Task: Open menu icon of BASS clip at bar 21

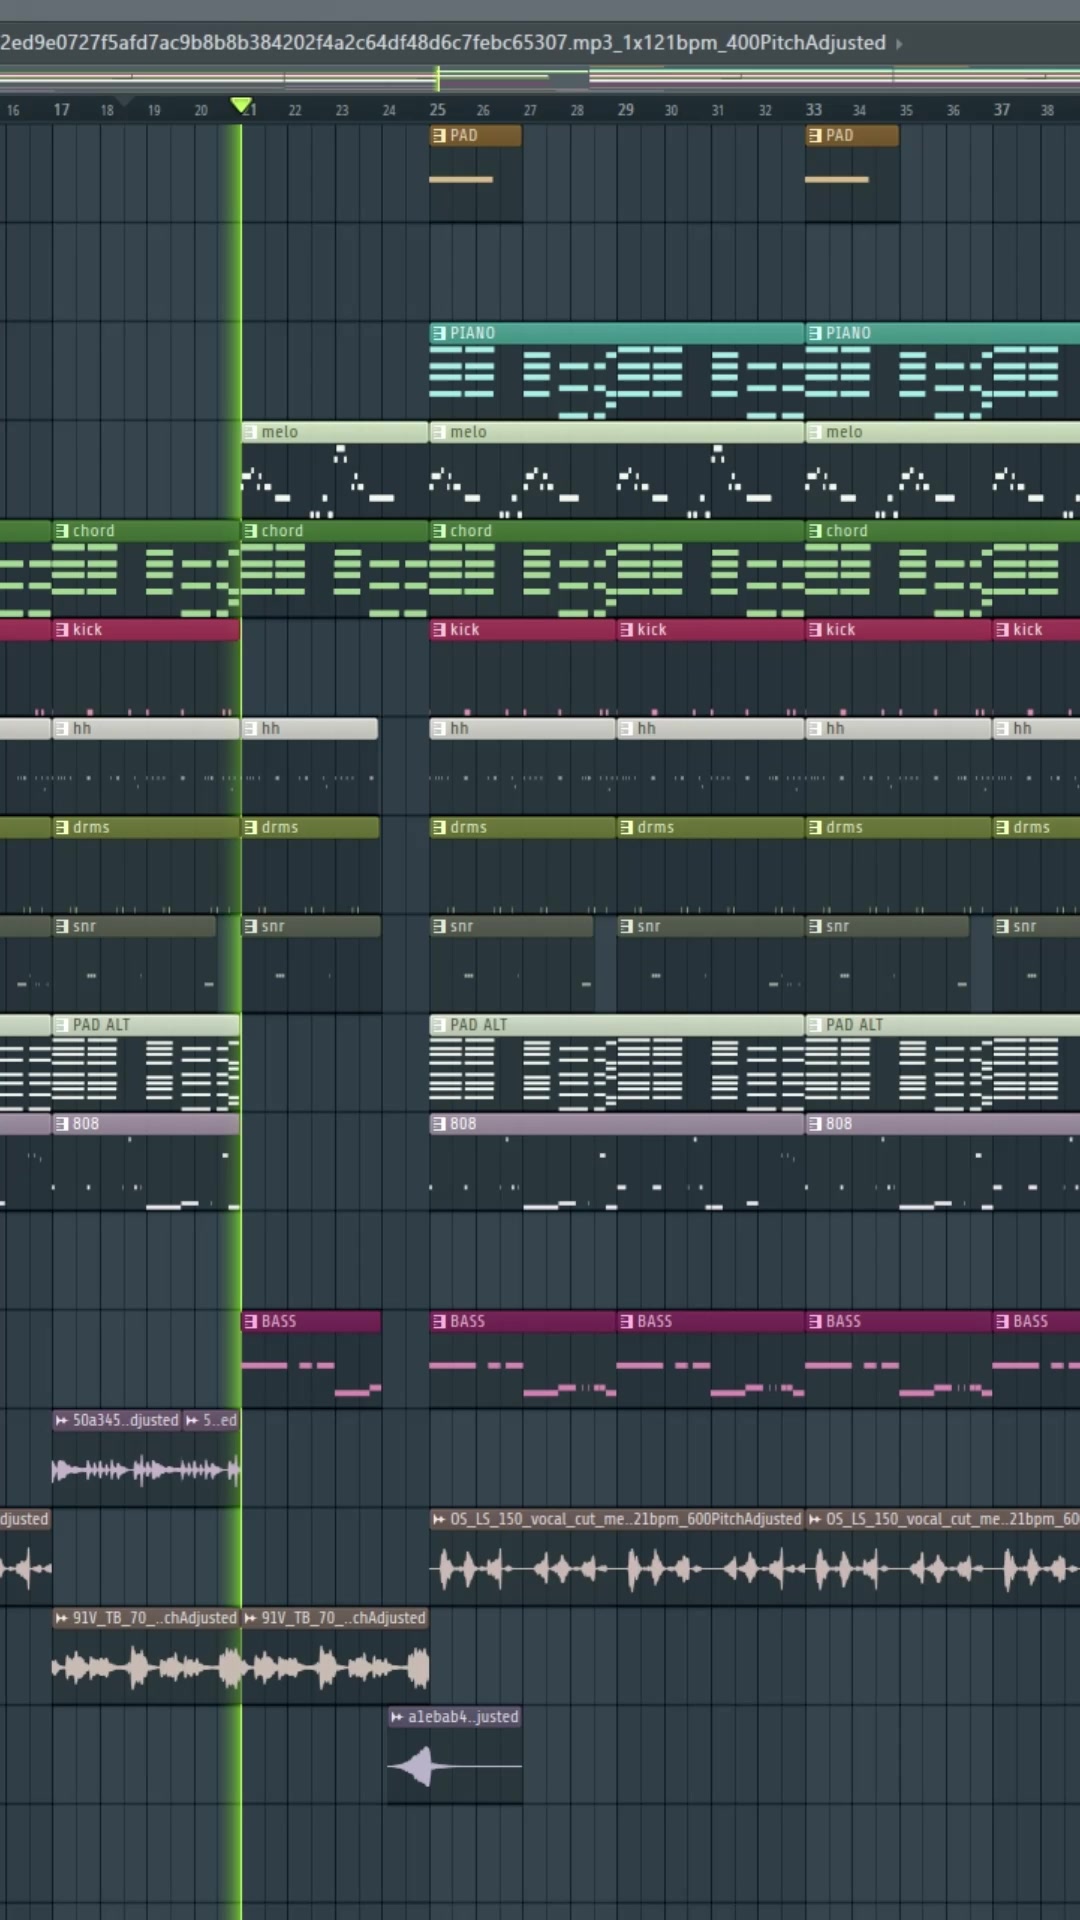Action: pos(251,1322)
